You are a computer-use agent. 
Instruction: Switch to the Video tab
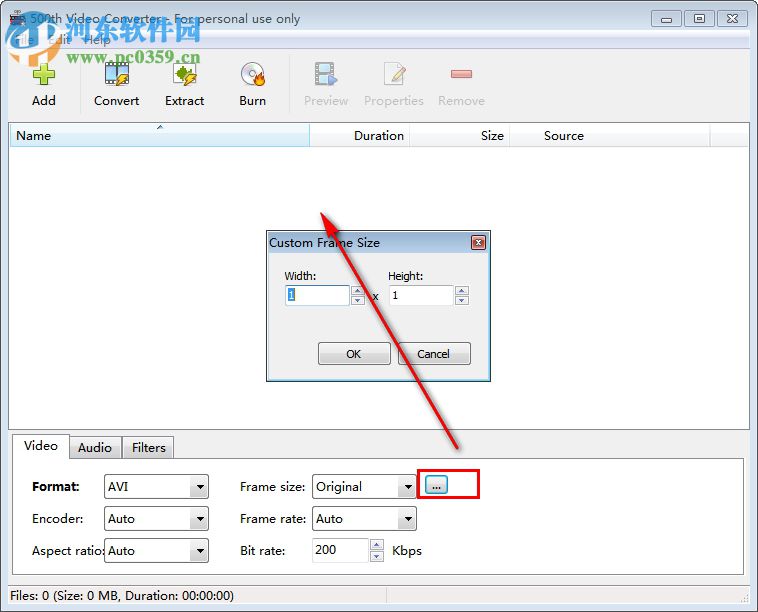(41, 446)
